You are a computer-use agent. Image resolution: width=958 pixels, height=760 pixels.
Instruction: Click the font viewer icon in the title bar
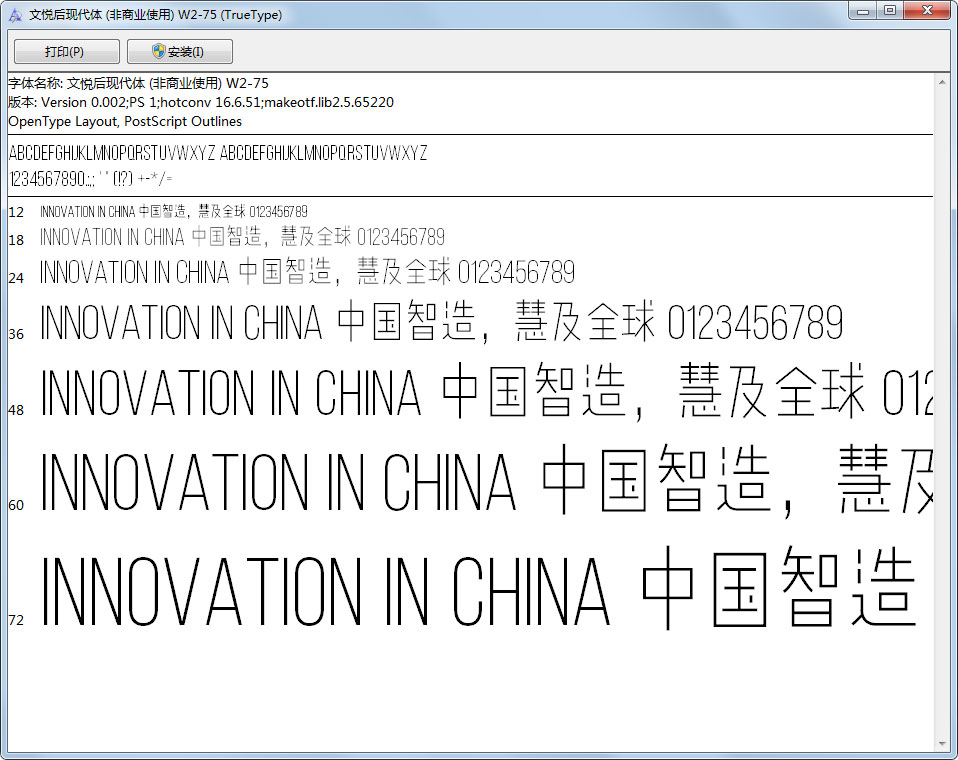(14, 11)
